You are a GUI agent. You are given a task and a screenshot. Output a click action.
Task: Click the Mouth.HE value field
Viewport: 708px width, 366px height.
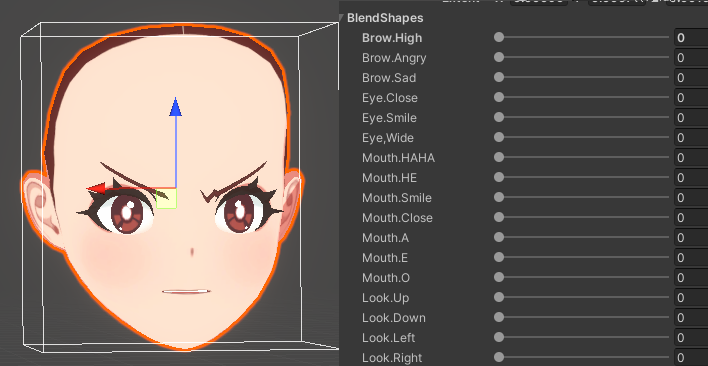tap(691, 177)
